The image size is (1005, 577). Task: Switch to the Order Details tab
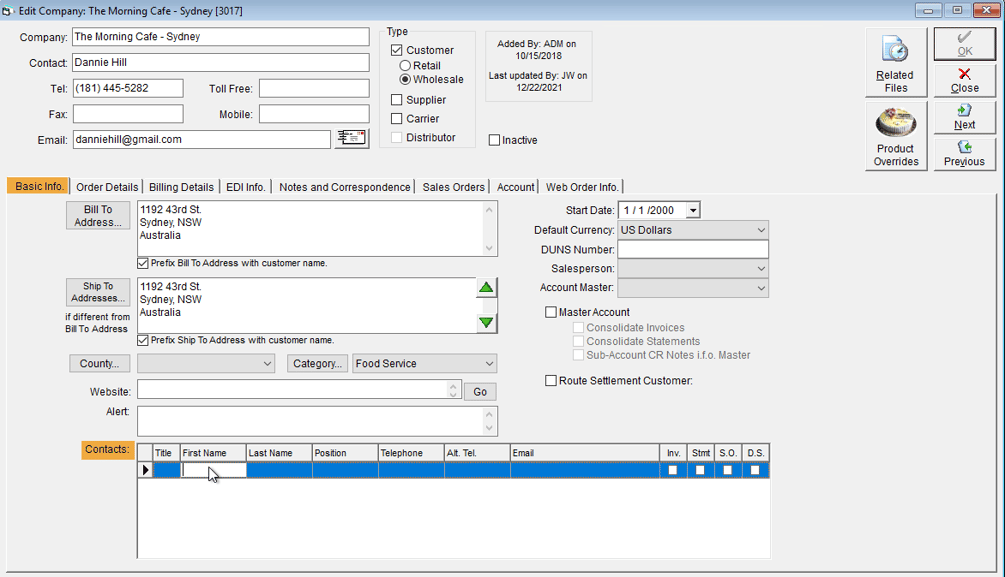[x=107, y=187]
